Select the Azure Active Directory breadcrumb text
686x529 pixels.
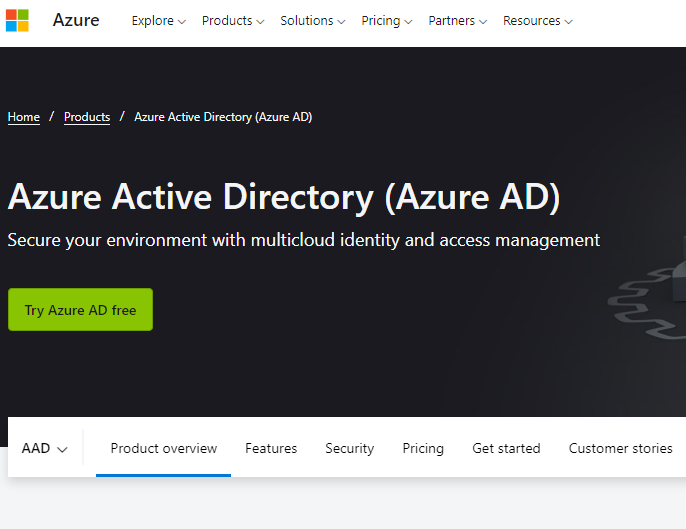pos(223,117)
